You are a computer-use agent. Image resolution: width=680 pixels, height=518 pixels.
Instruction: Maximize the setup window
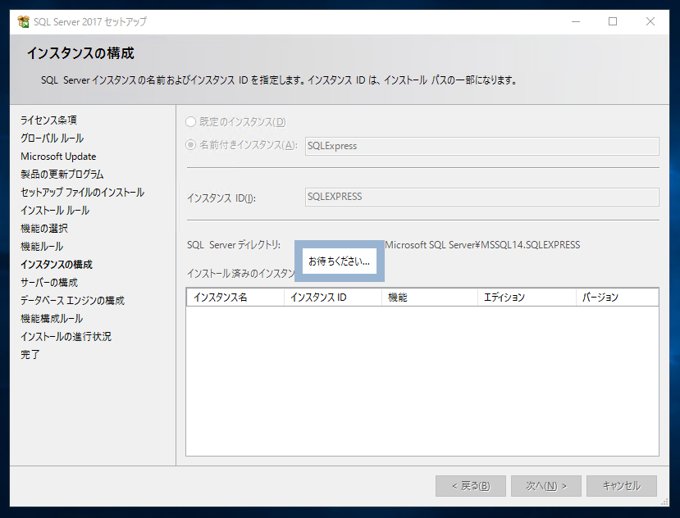612,21
